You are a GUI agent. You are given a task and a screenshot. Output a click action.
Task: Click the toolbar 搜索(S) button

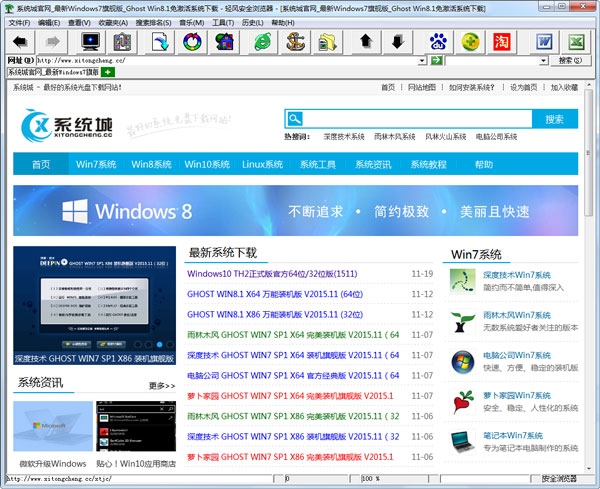click(570, 60)
